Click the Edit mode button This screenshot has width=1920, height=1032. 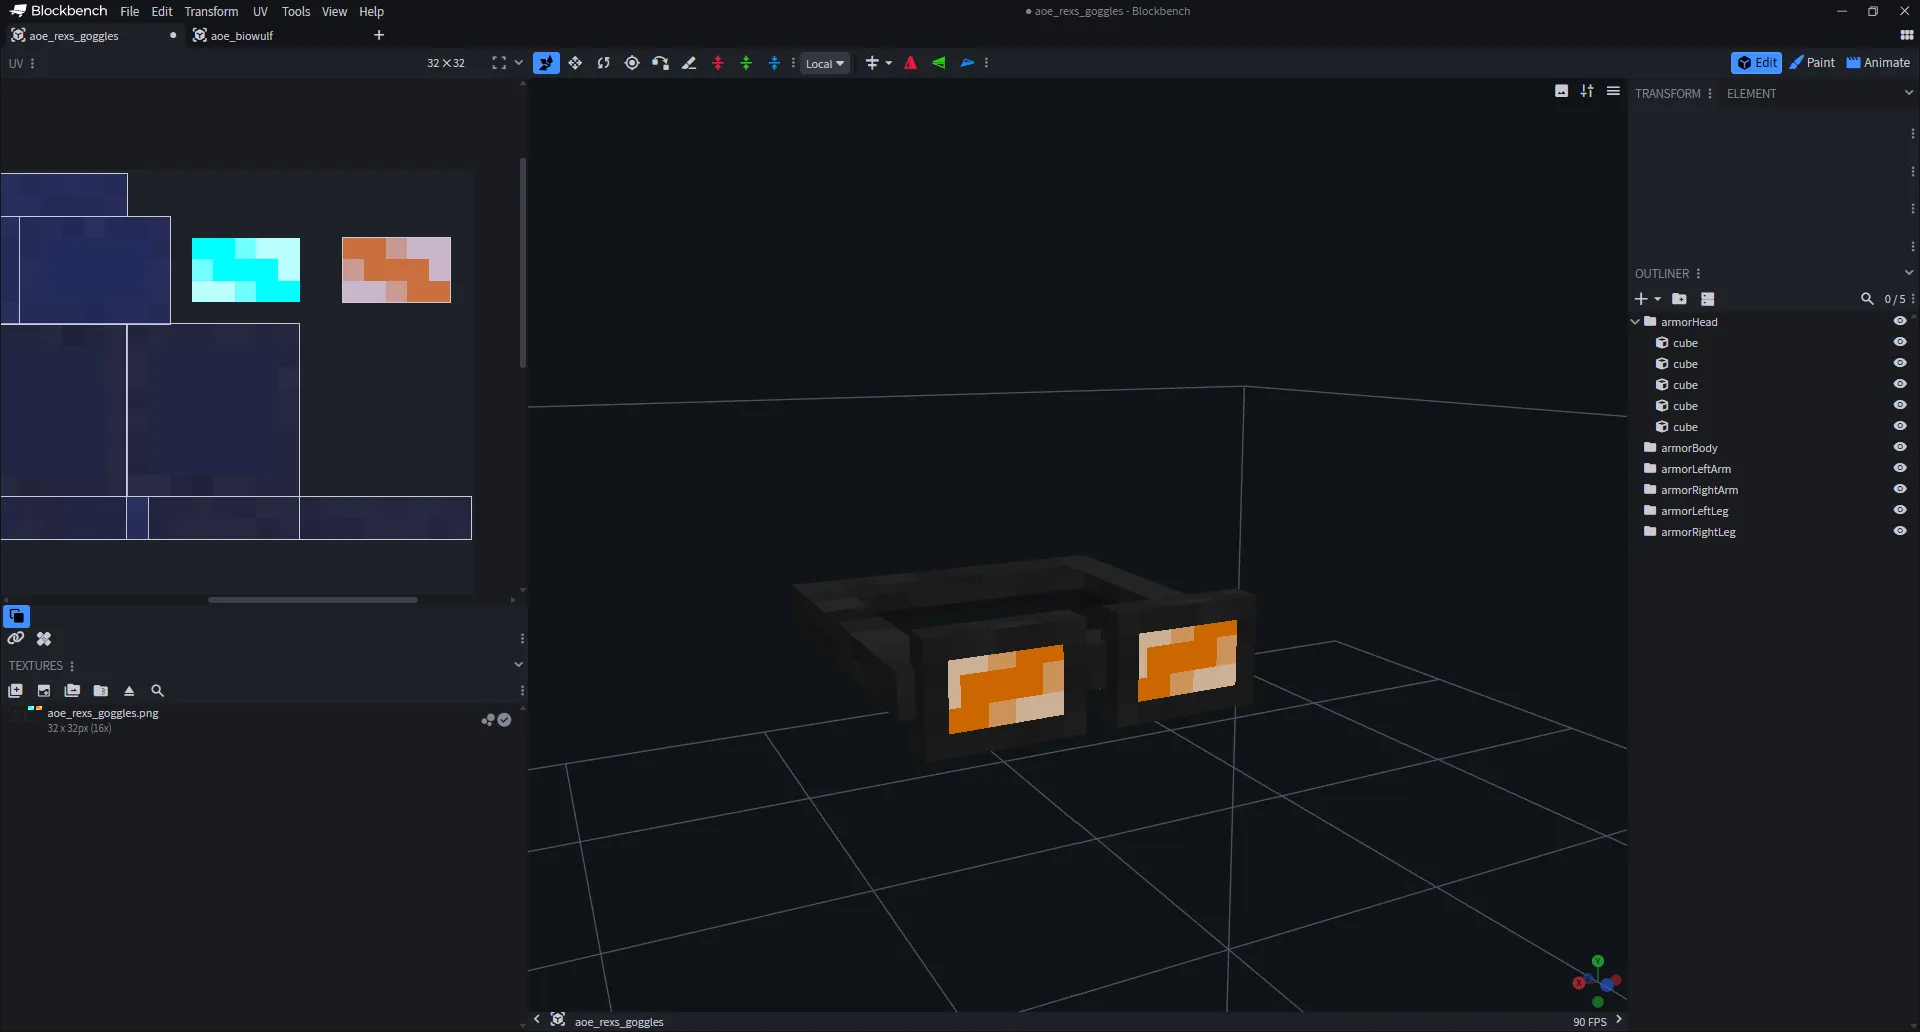click(1756, 63)
